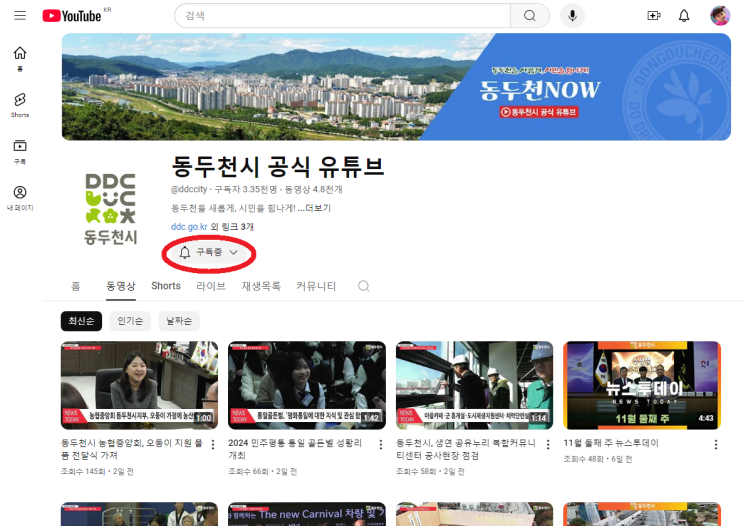Play 농협중앙회 오동이 지원 thumbnail
The width and height of the screenshot is (743, 526).
[139, 385]
